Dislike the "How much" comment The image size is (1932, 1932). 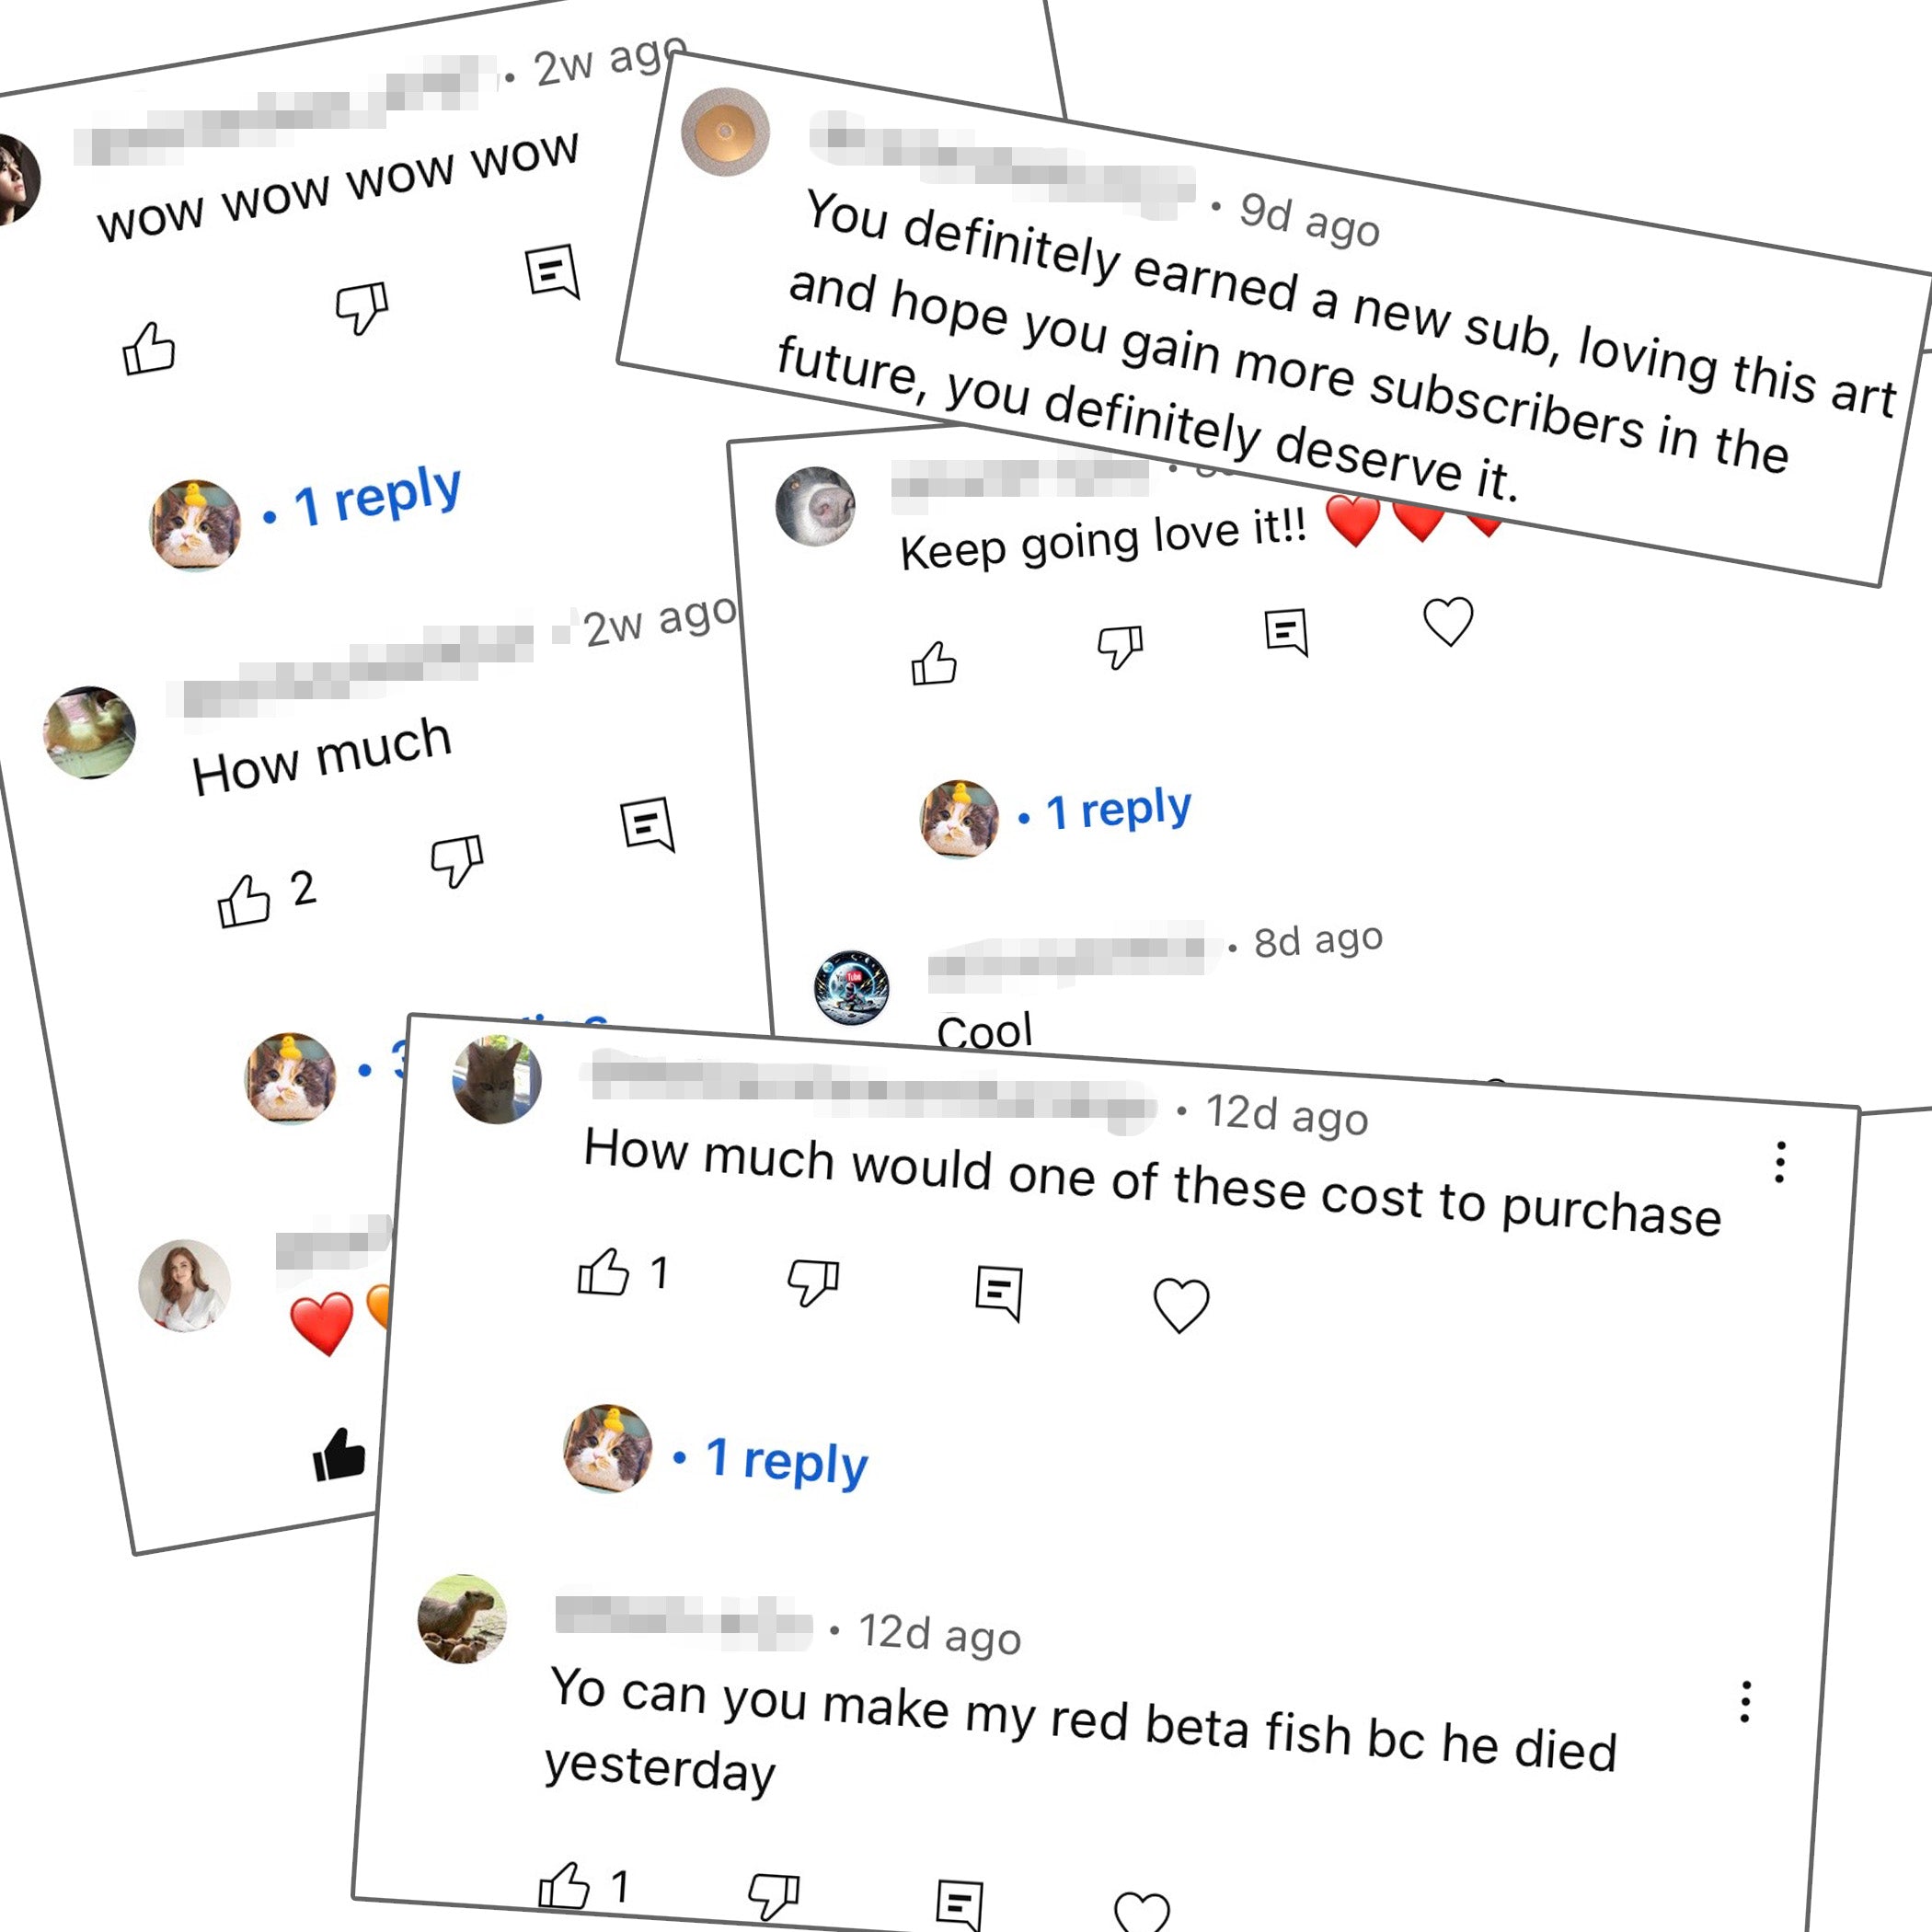(x=457, y=859)
